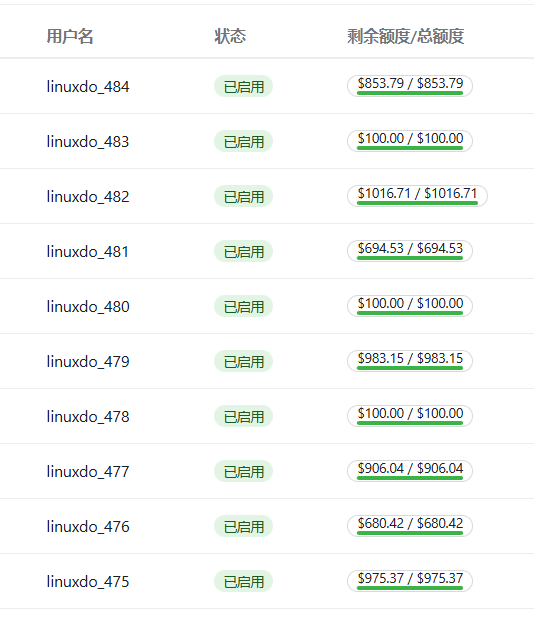534x623 pixels.
Task: Click the $1016.71 / $1016.71 quota bar
Action: point(417,196)
